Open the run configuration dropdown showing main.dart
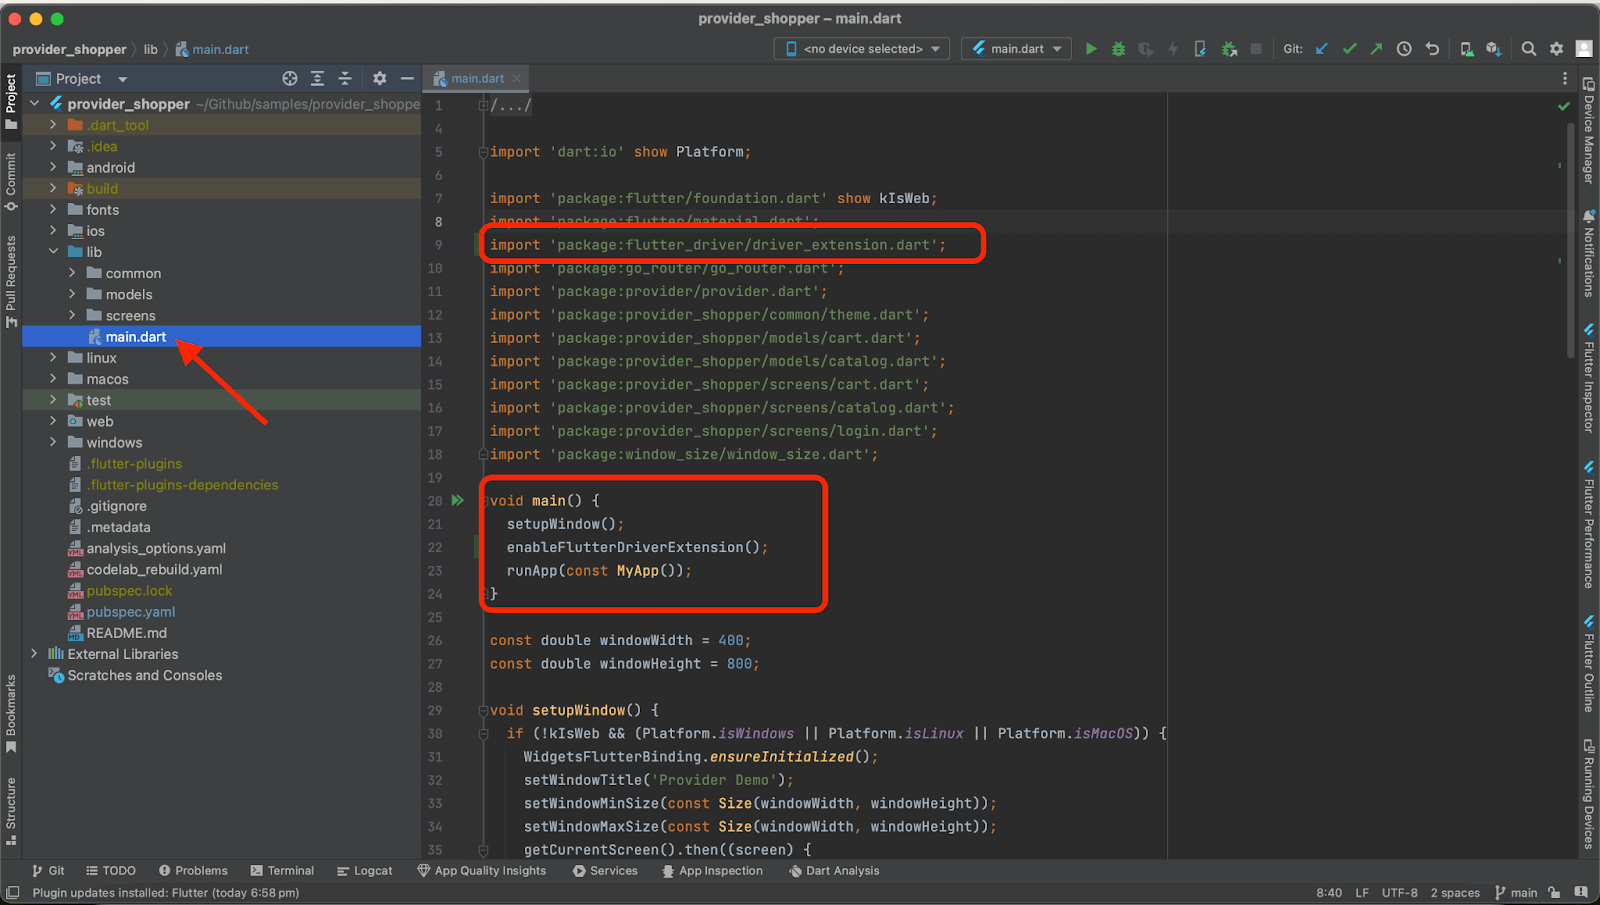The image size is (1600, 905). [x=1015, y=48]
